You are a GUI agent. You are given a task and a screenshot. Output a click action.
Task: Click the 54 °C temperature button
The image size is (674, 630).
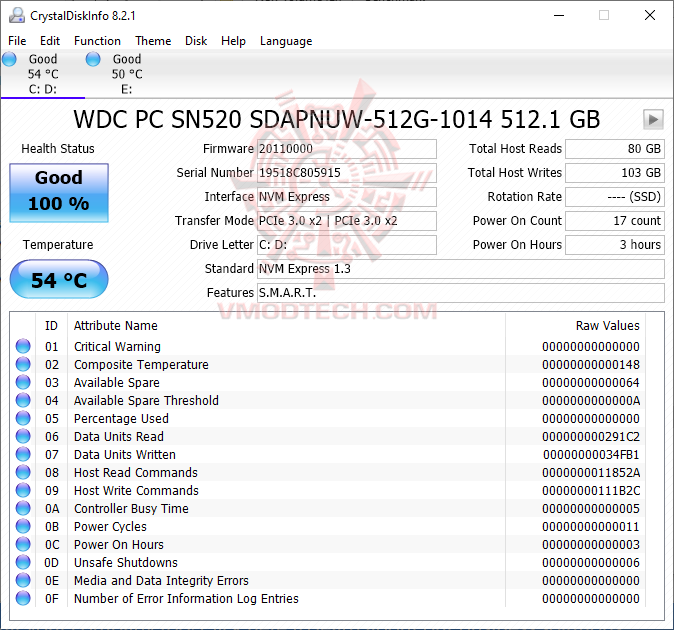(59, 279)
